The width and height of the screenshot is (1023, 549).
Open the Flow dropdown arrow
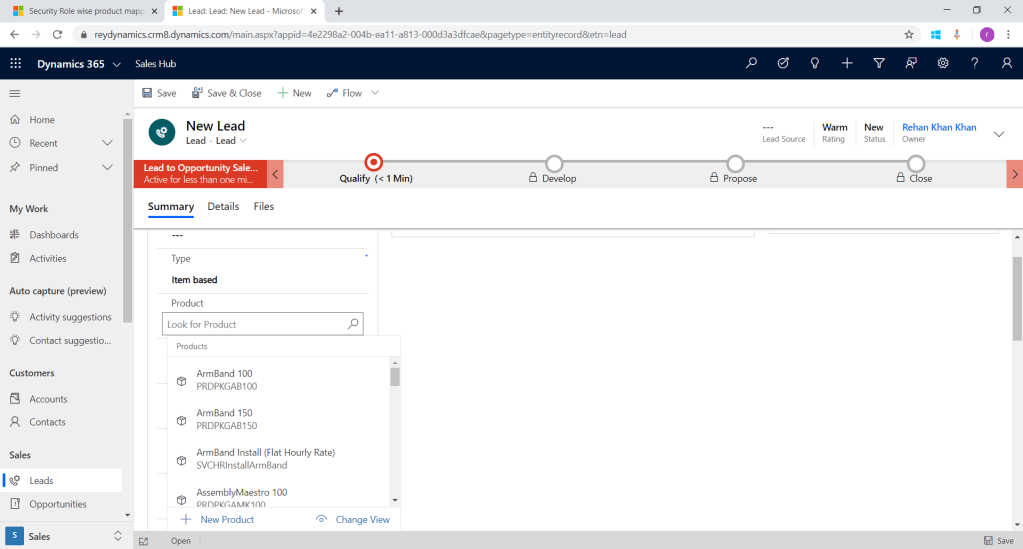coord(375,93)
